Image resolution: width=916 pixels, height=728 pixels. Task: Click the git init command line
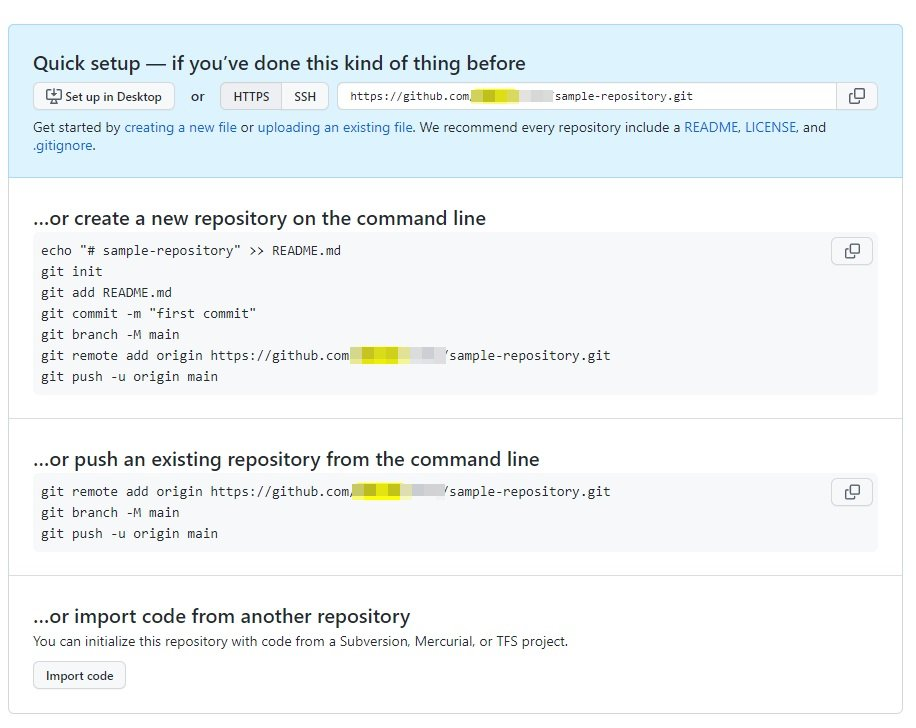click(72, 271)
